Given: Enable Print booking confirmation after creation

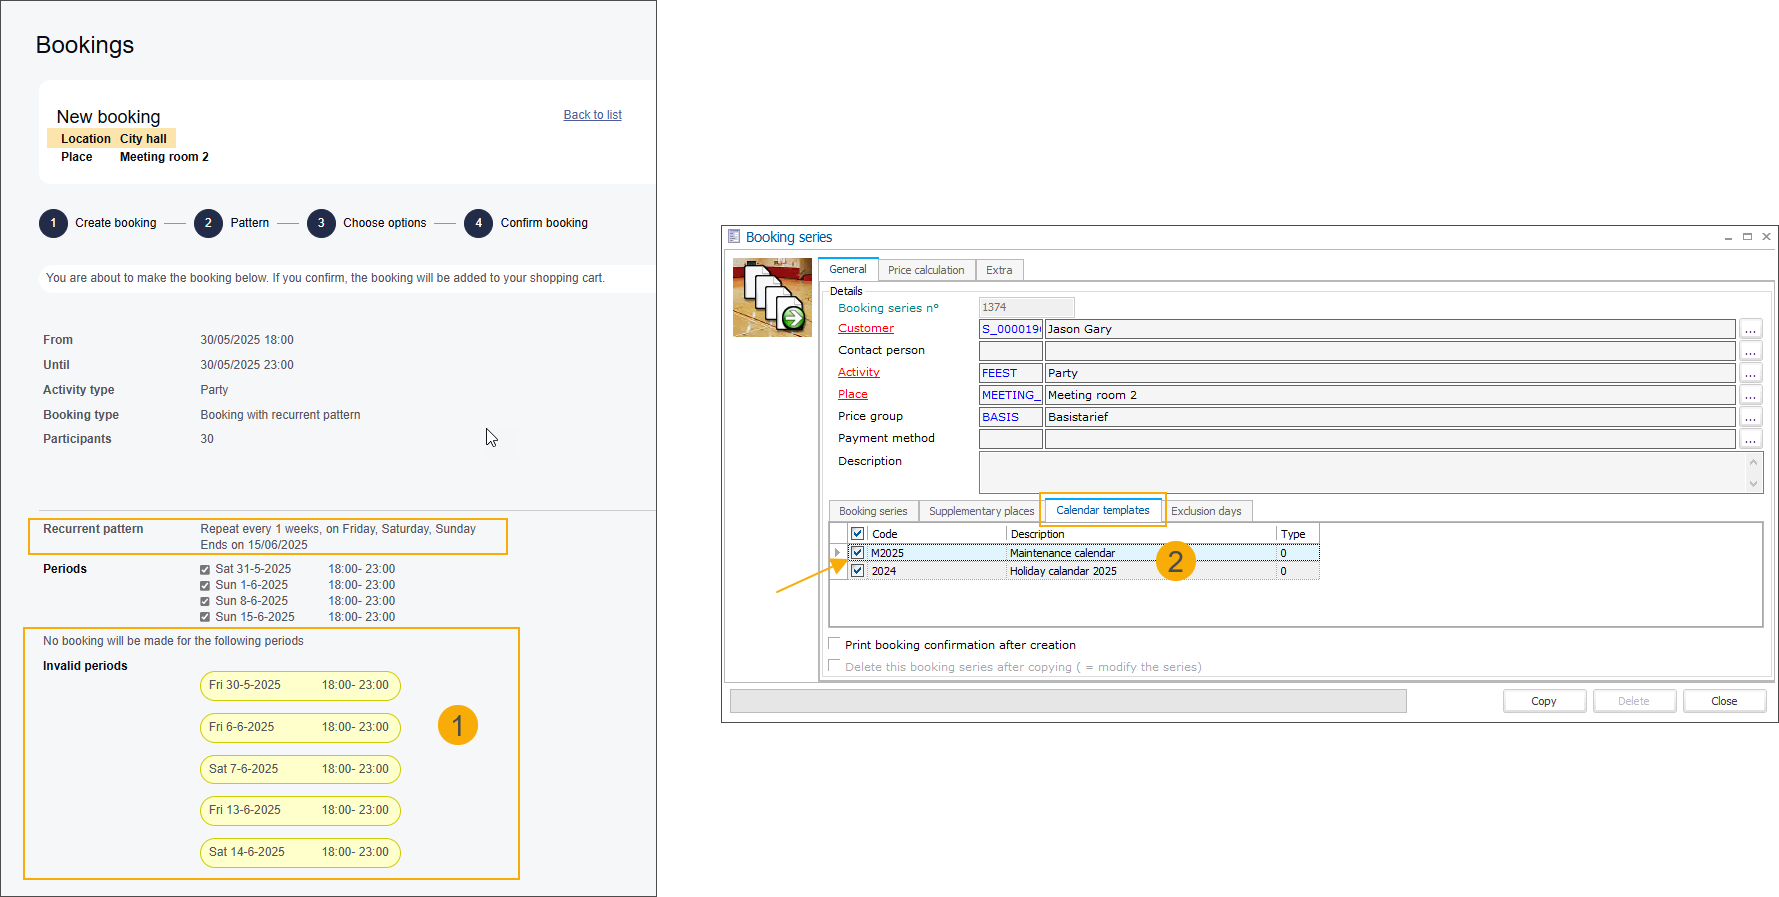Looking at the screenshot, I should coord(835,645).
